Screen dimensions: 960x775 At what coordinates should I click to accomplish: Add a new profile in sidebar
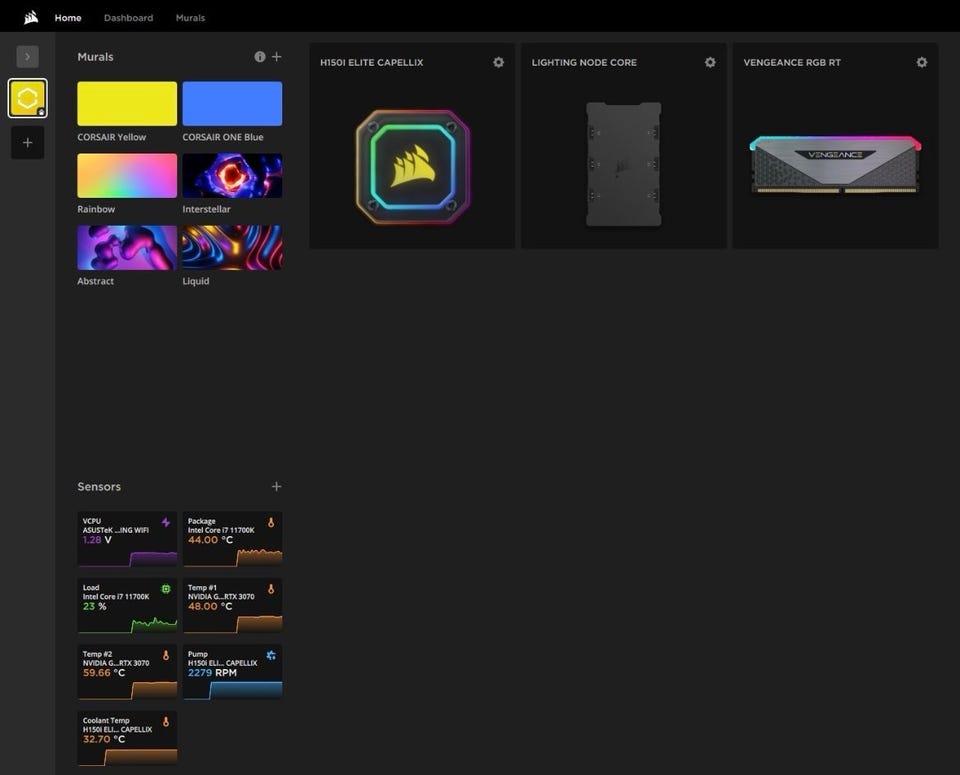tap(28, 143)
